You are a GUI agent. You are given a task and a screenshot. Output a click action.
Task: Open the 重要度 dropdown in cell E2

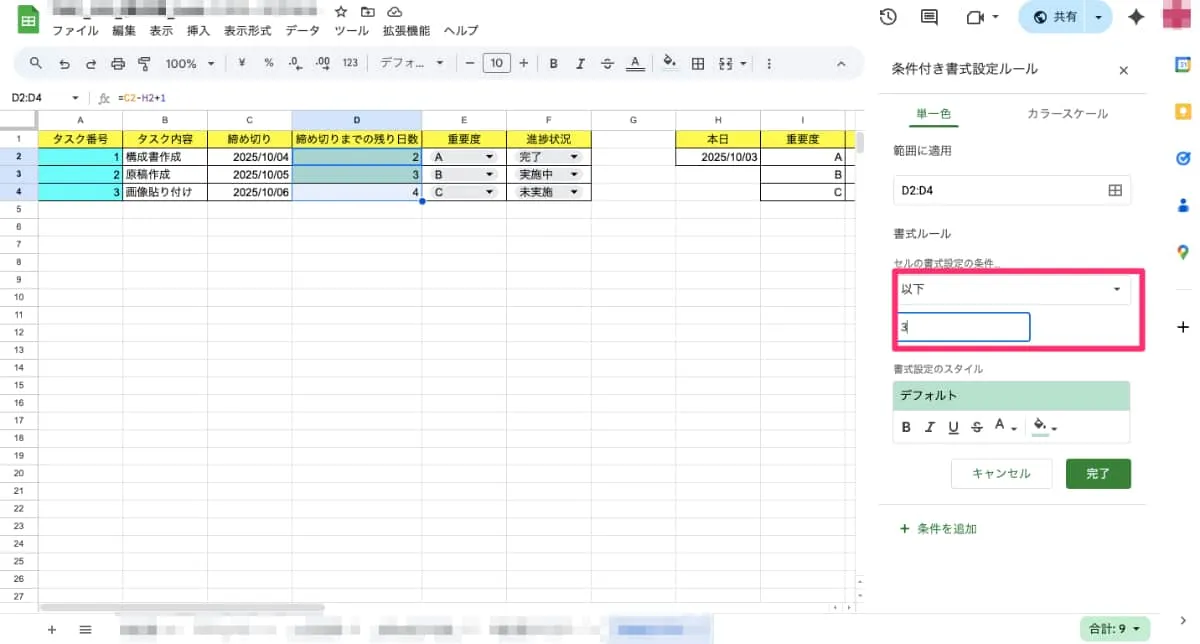point(489,156)
